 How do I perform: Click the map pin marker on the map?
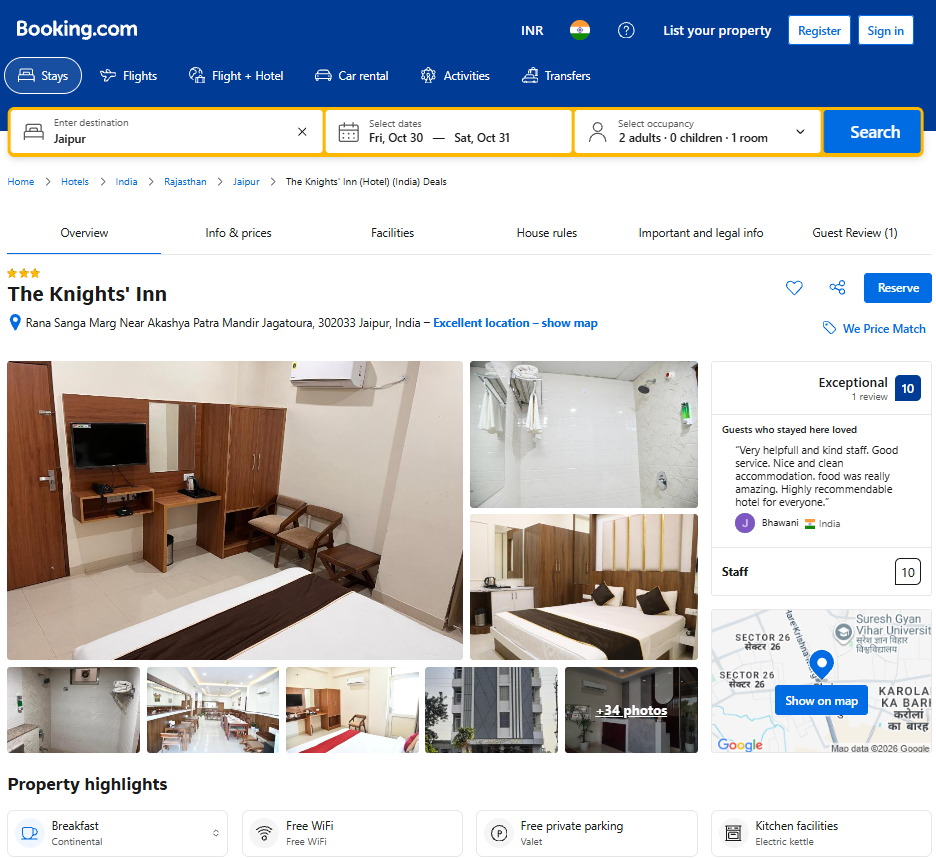point(821,664)
